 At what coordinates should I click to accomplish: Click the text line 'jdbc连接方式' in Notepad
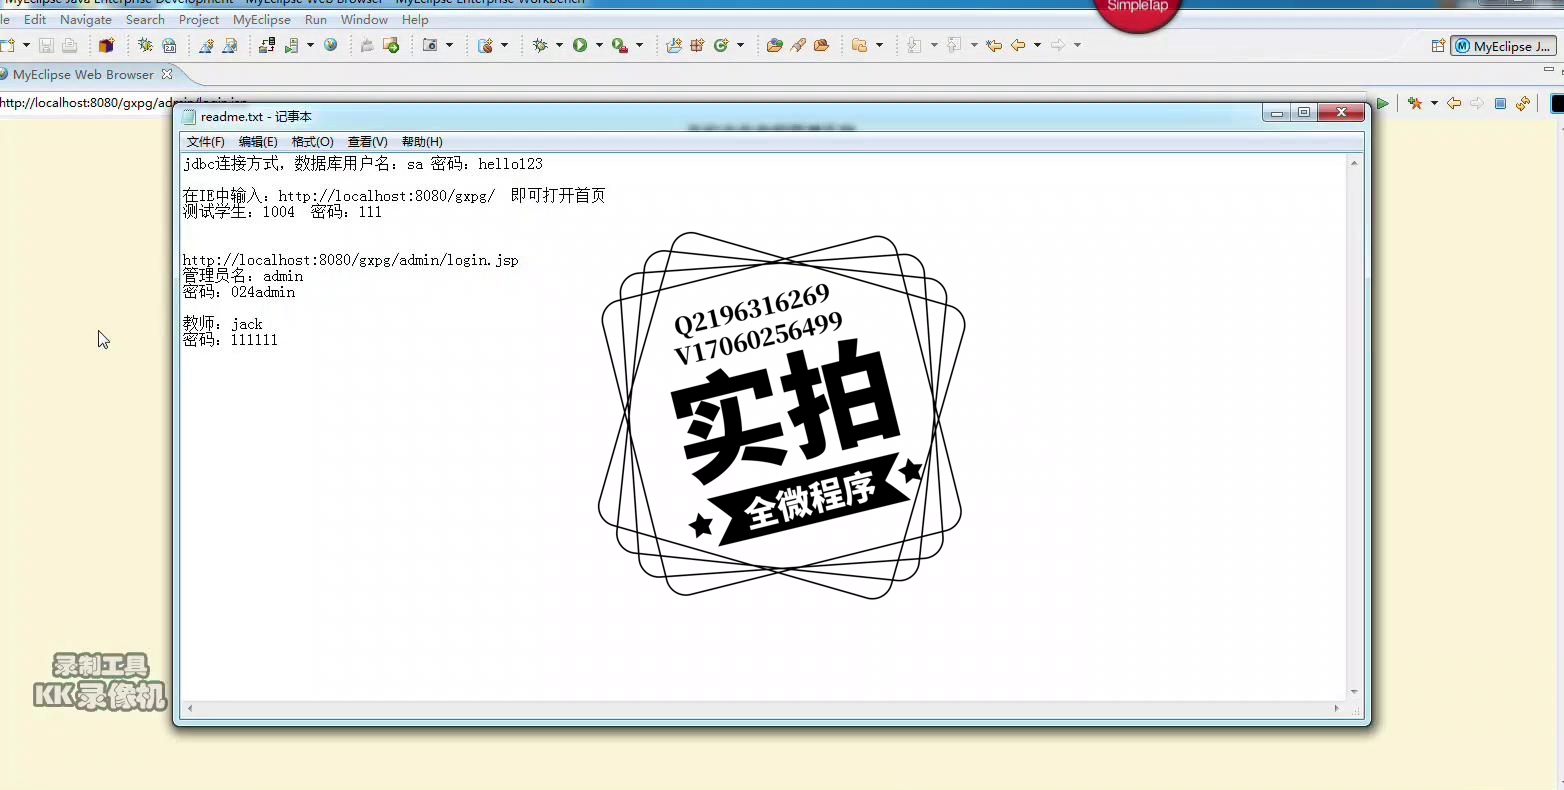(363, 164)
